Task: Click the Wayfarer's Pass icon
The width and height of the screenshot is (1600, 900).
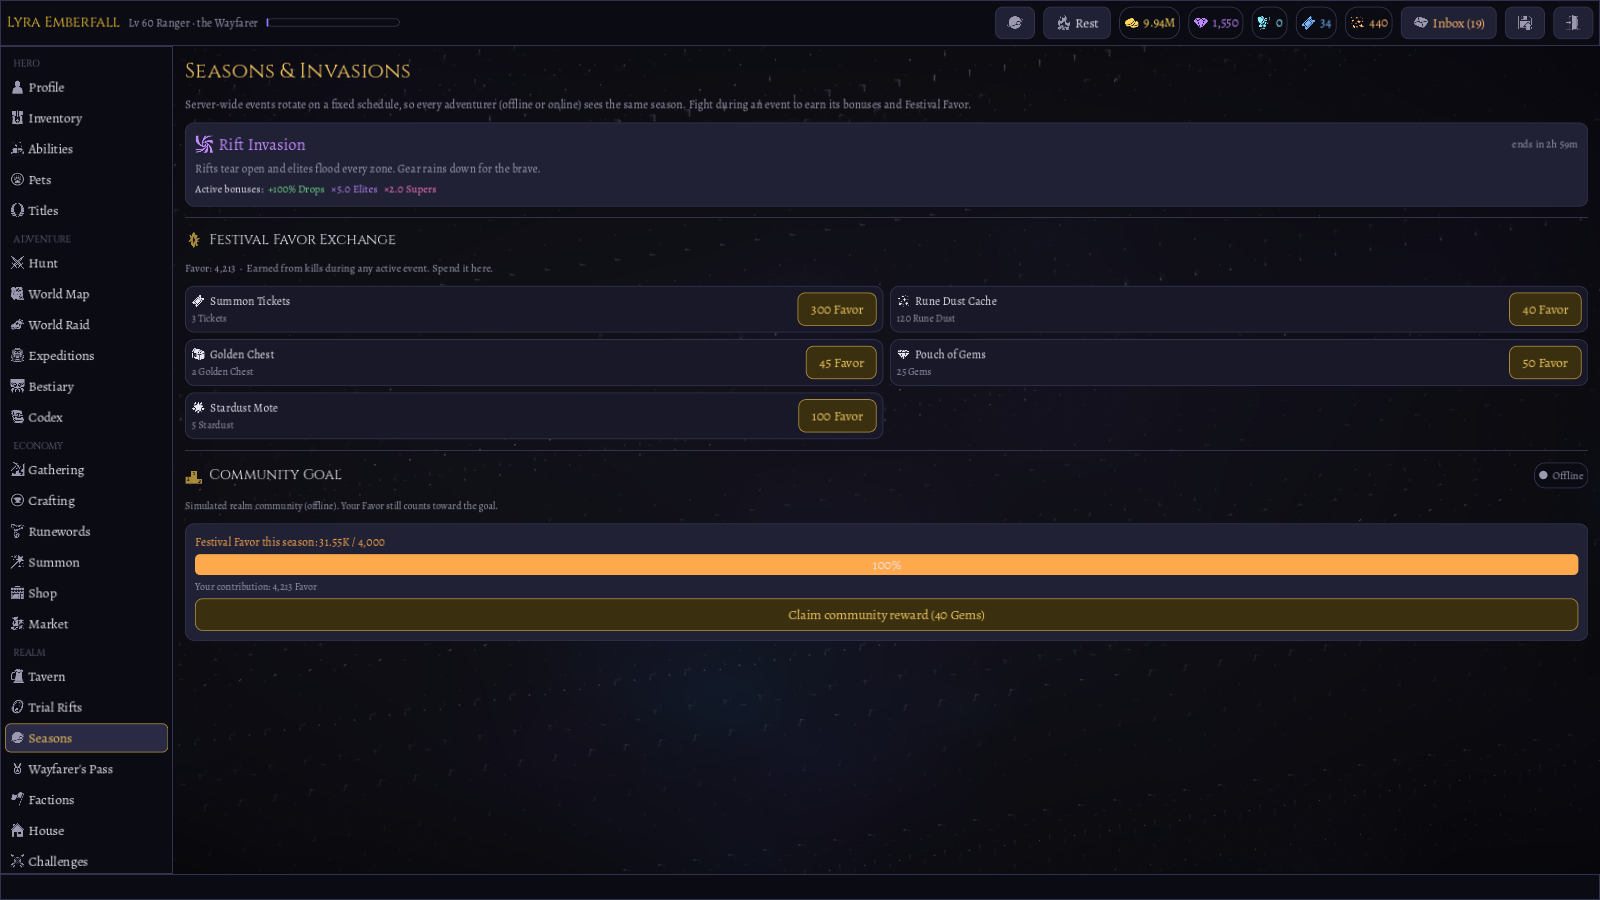Action: (17, 769)
